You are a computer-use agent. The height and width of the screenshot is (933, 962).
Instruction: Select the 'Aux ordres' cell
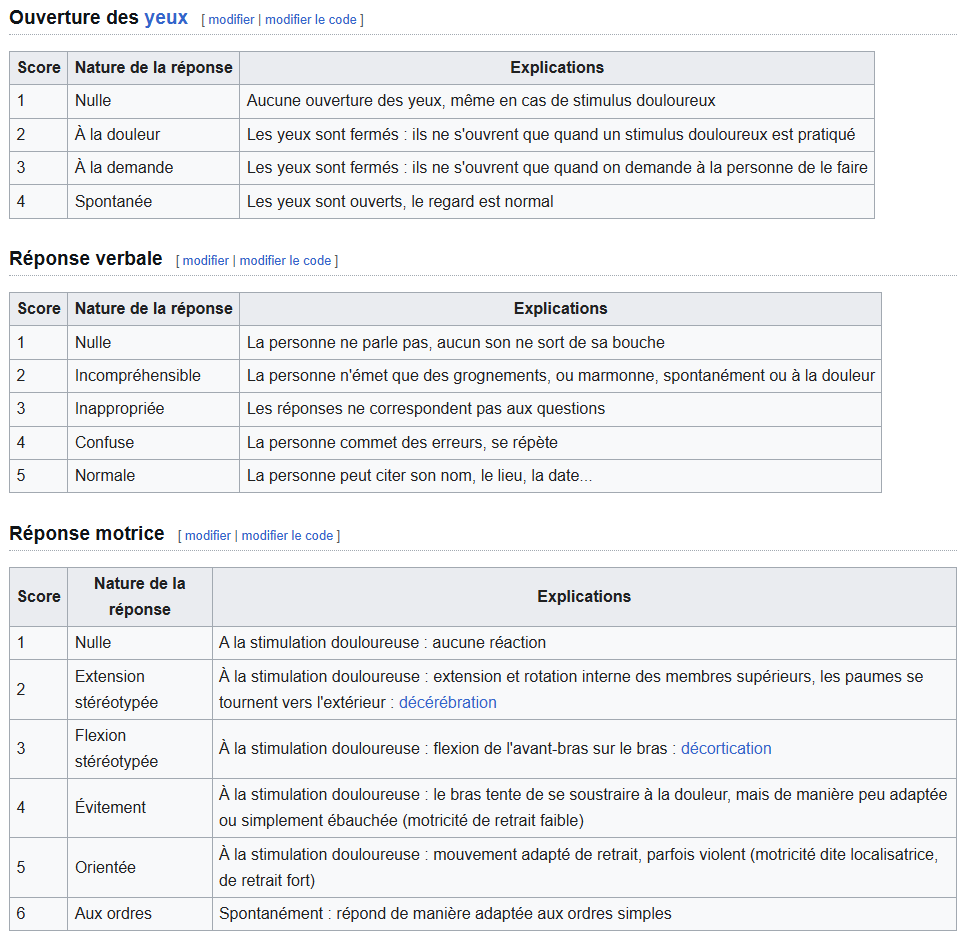coord(112,913)
